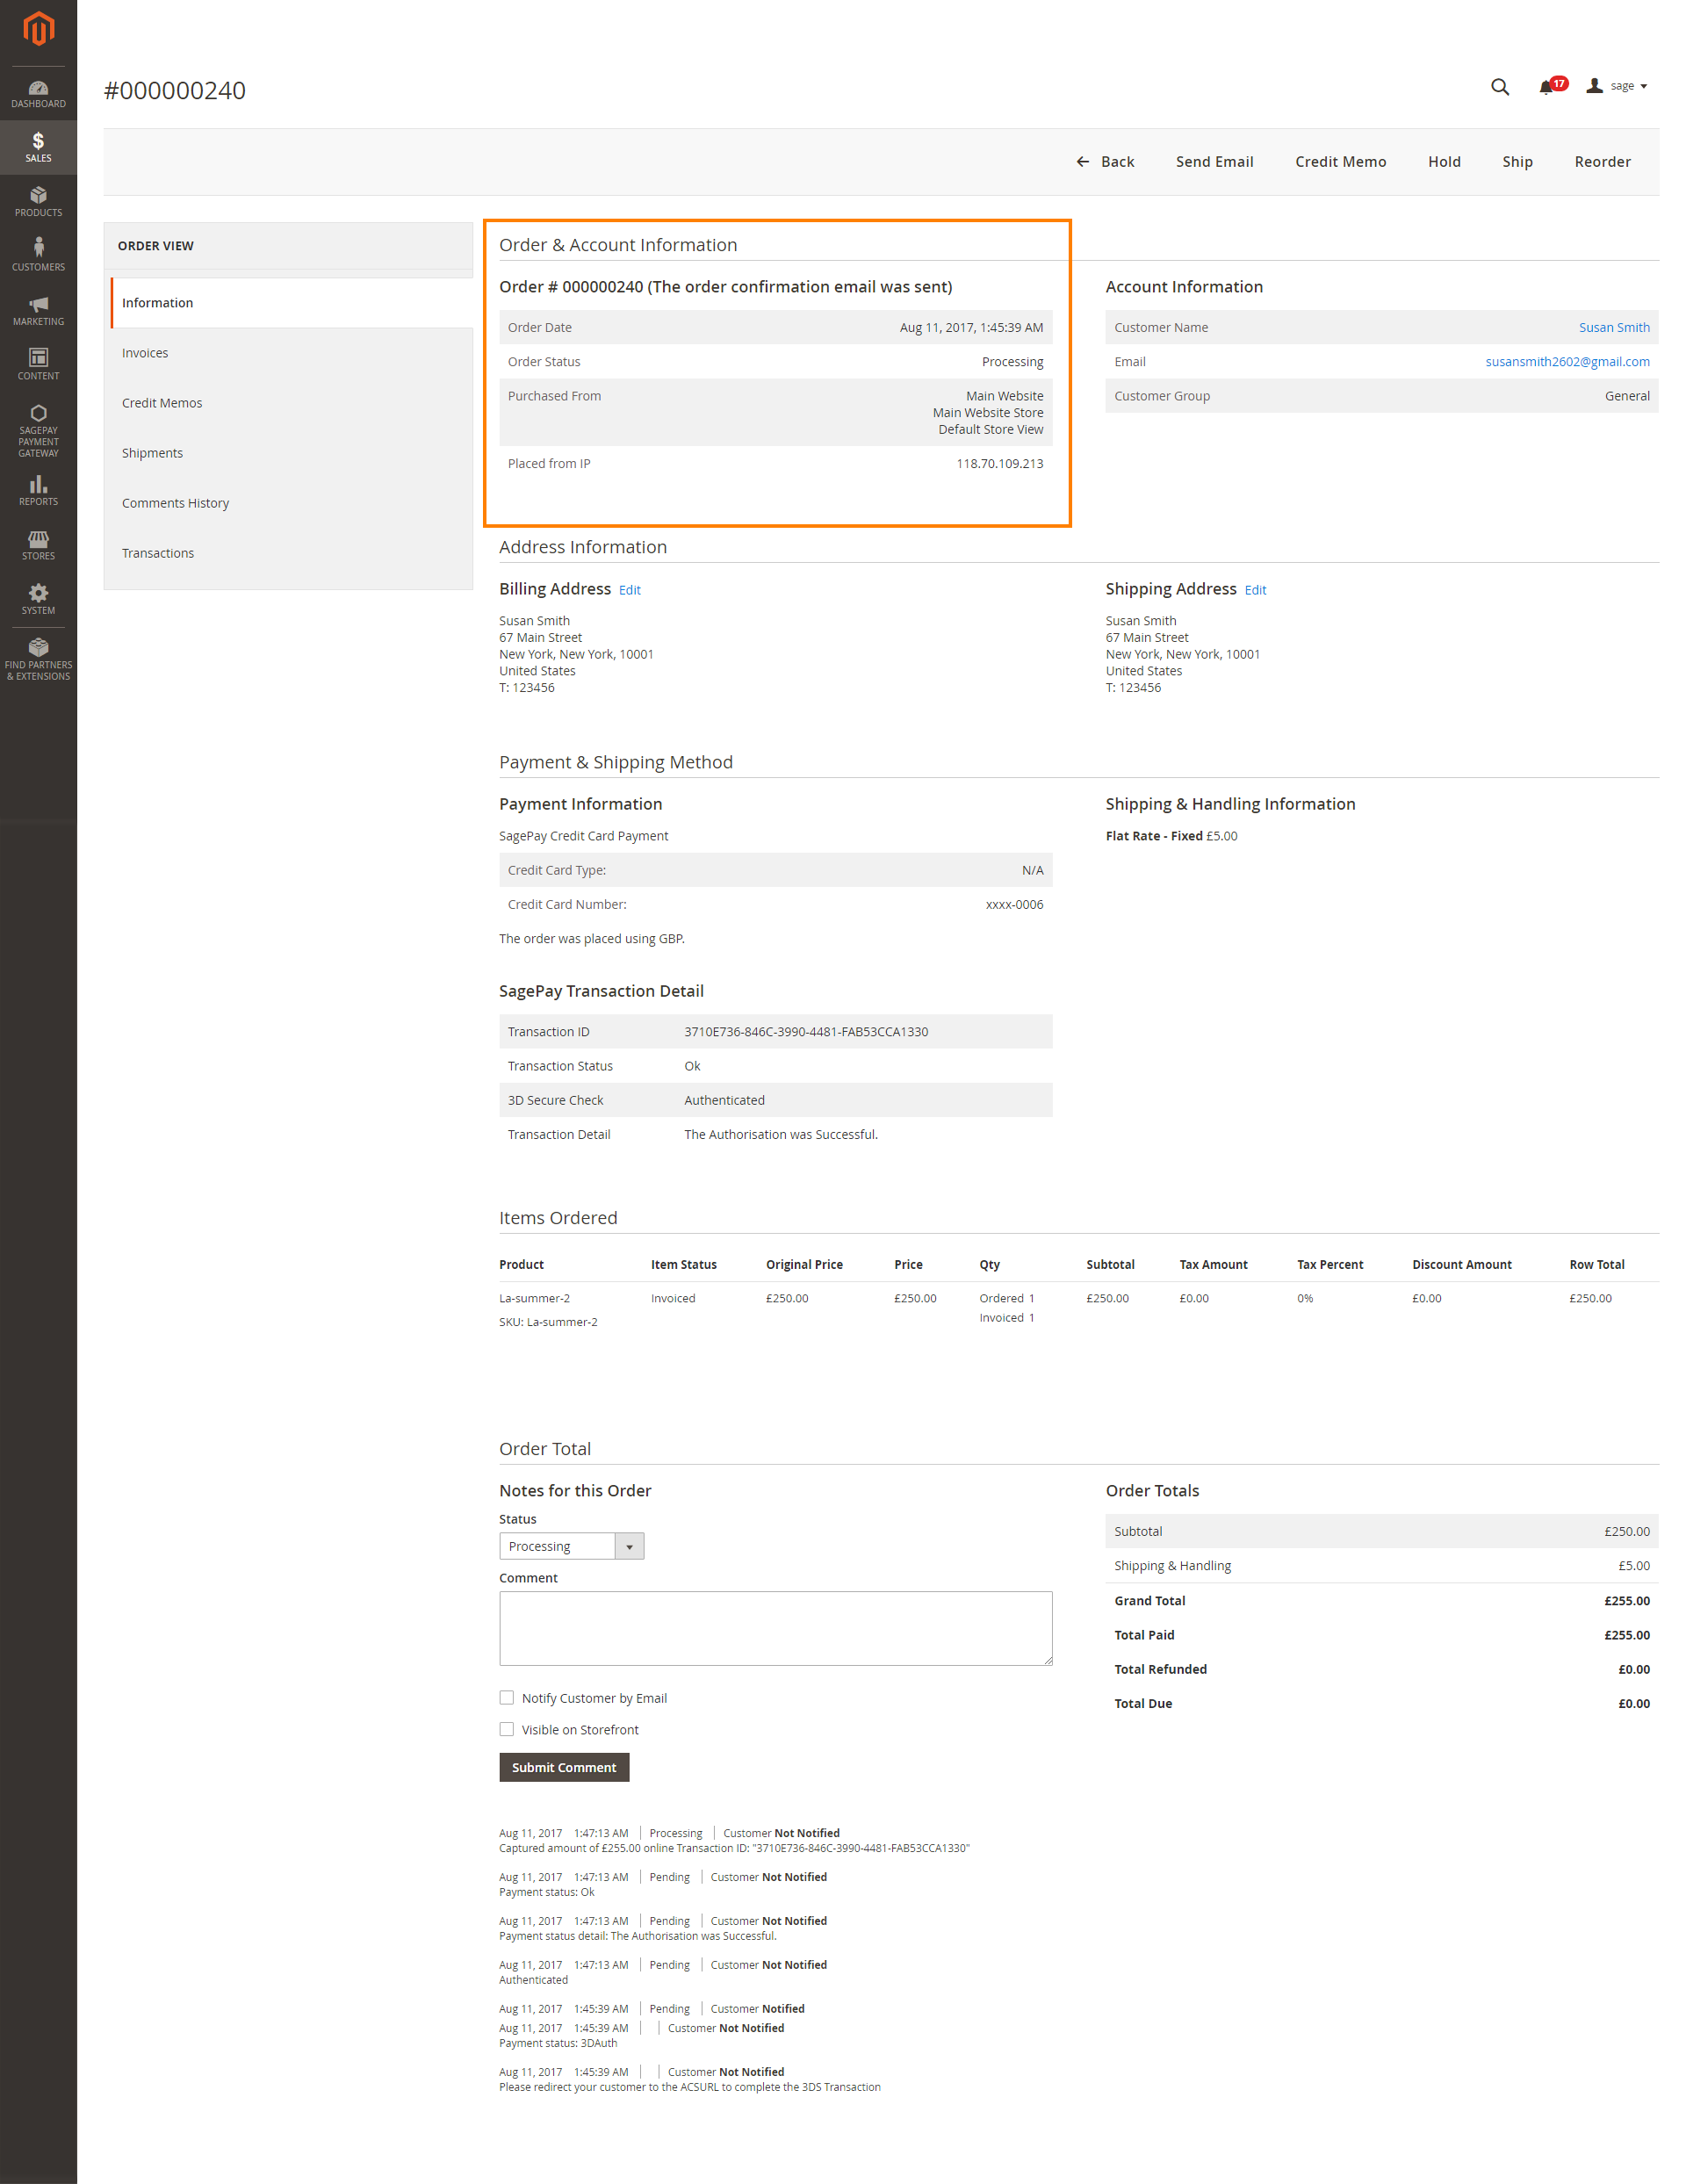The image size is (1686, 2184).
Task: Enable Notify Customer by Email
Action: pyautogui.click(x=507, y=1697)
